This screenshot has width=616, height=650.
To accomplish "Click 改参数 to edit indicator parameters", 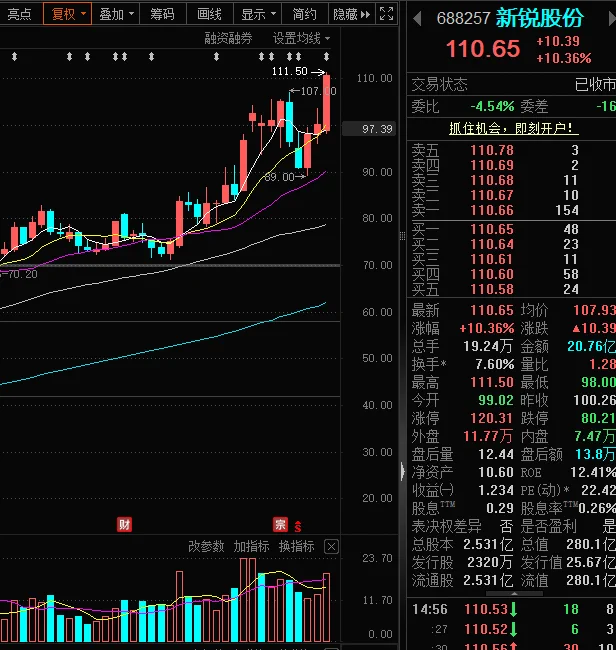I will pyautogui.click(x=206, y=546).
